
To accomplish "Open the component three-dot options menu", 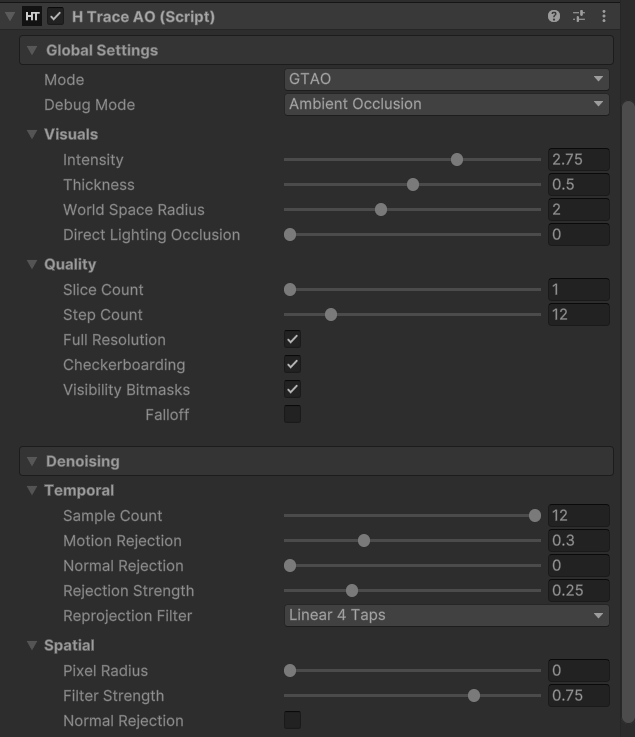I will [604, 17].
